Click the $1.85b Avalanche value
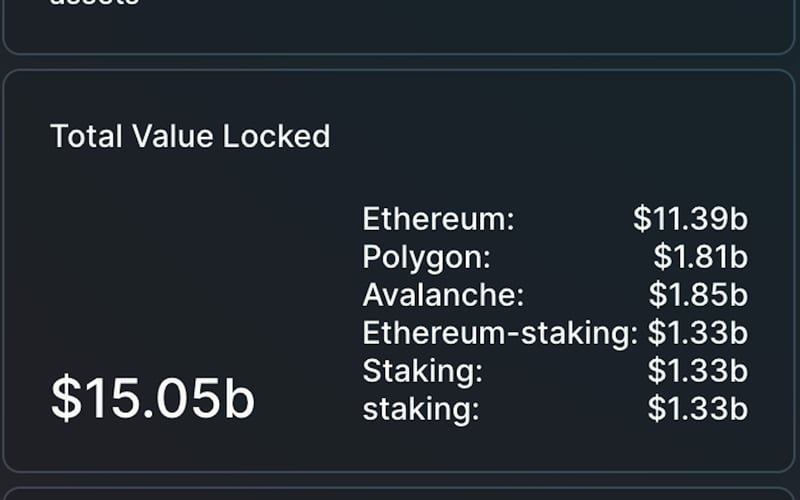Screen dimensions: 800x500 [698, 295]
